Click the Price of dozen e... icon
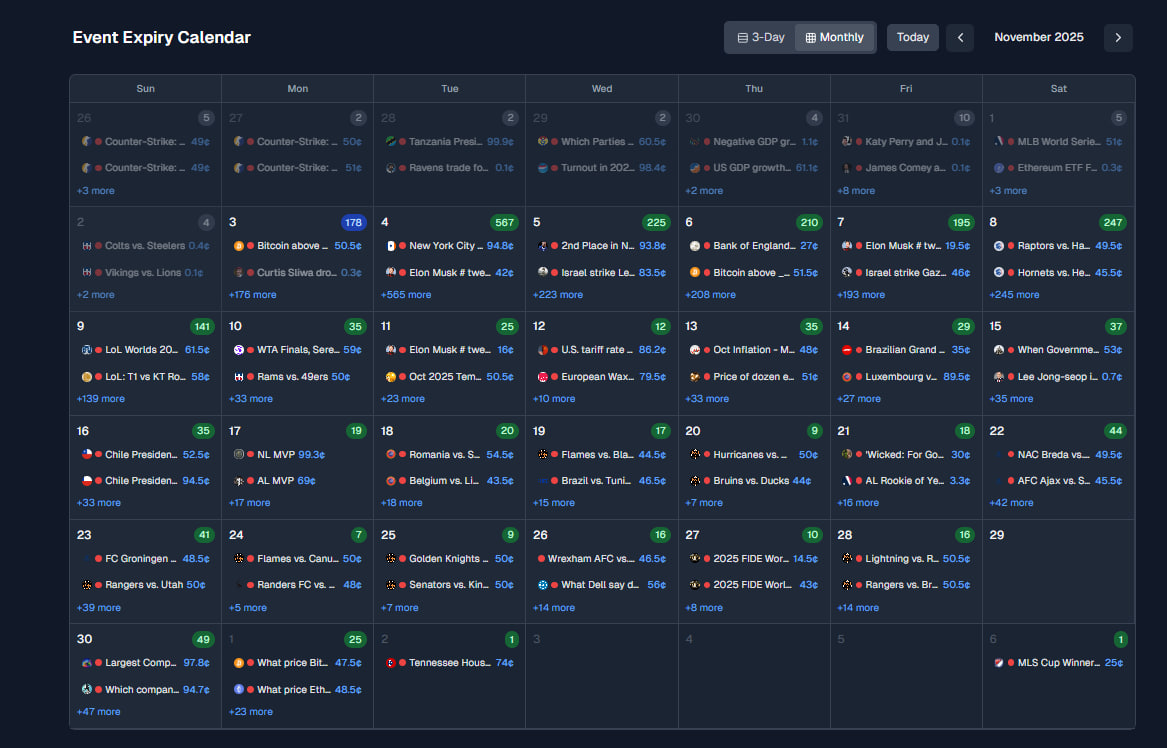Screen dimensions: 1167x748 (x=694, y=377)
